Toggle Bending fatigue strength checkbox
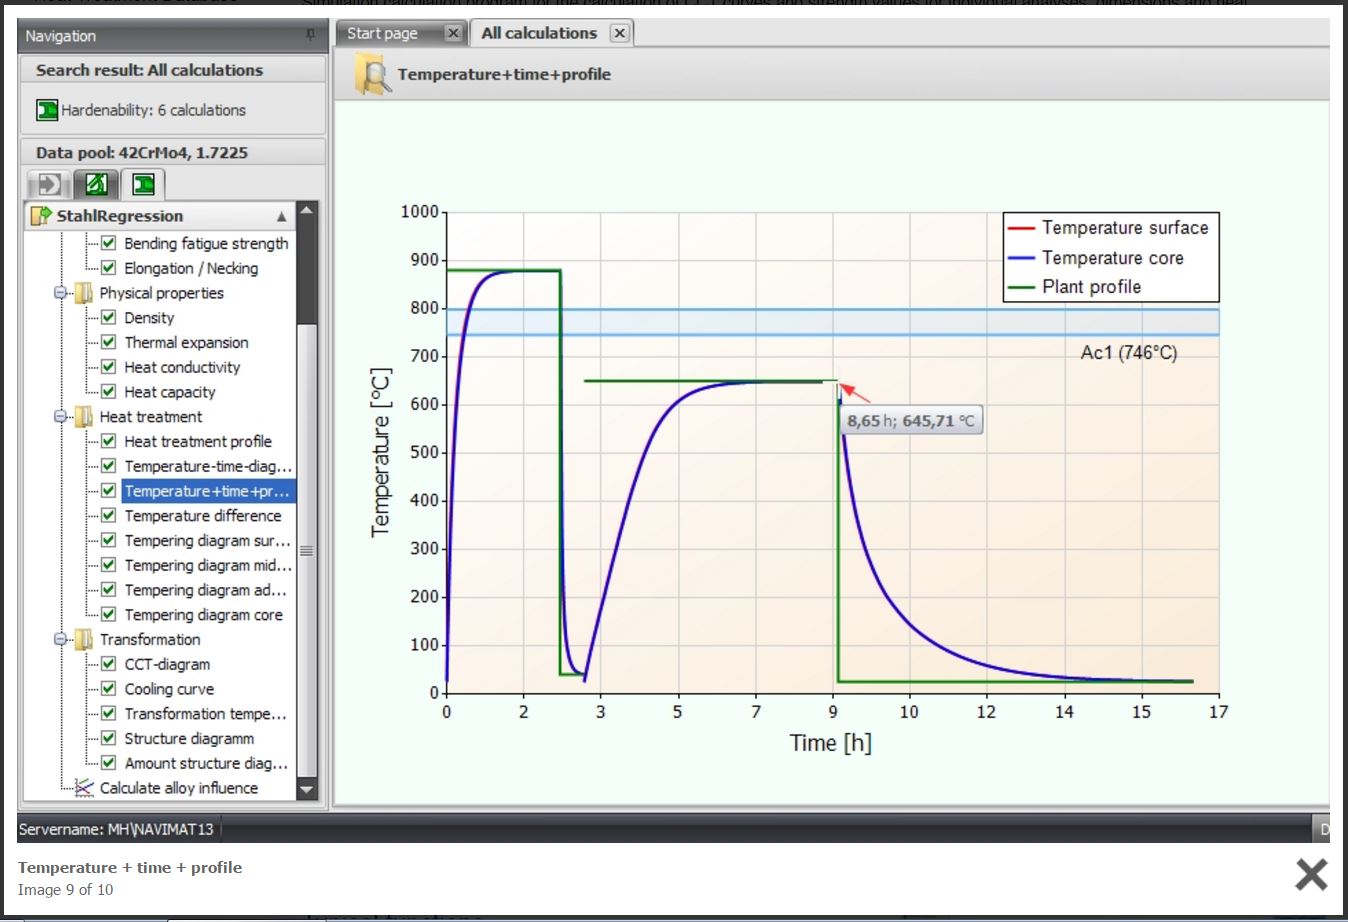Screen dimensions: 1348x922 (x=109, y=243)
